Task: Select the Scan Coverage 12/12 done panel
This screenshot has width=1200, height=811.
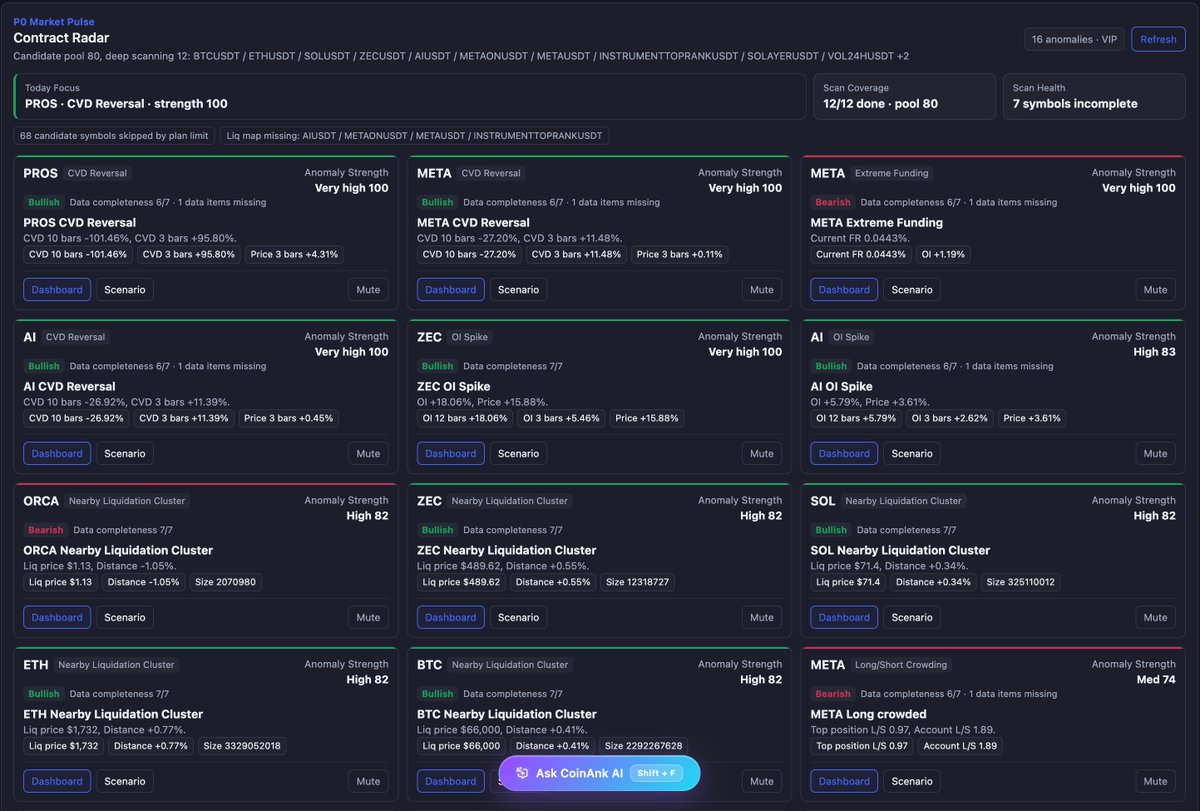Action: coord(904,96)
